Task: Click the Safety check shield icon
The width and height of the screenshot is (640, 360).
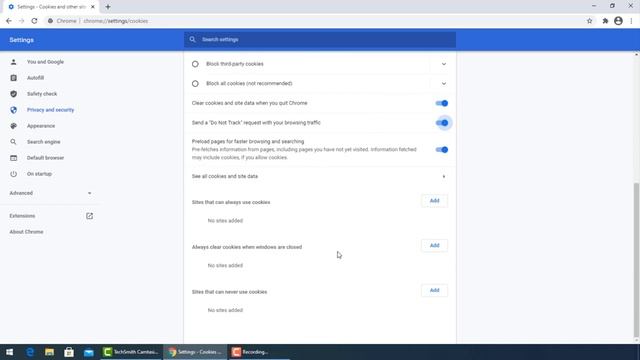Action: click(13, 94)
